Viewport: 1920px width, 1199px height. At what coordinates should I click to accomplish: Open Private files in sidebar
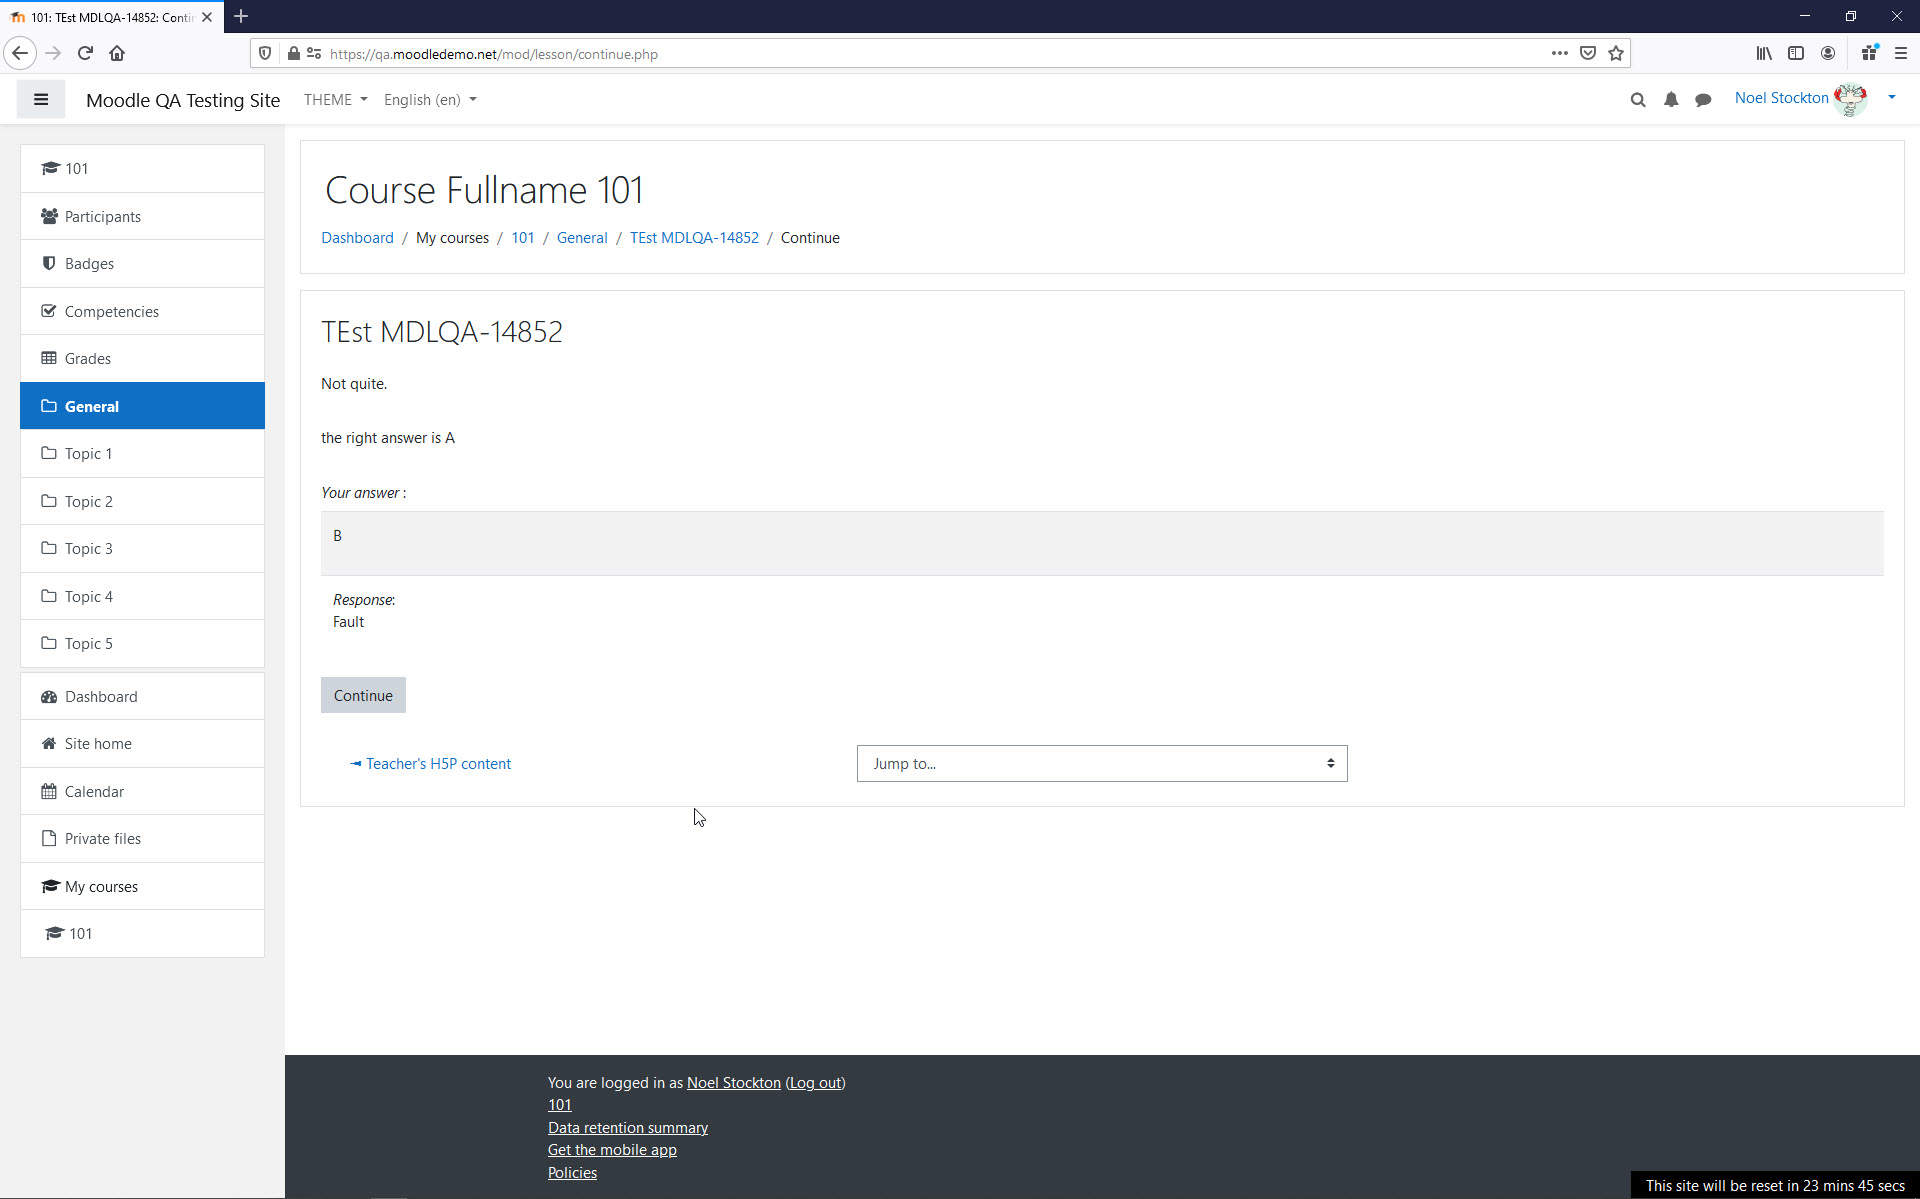142,838
